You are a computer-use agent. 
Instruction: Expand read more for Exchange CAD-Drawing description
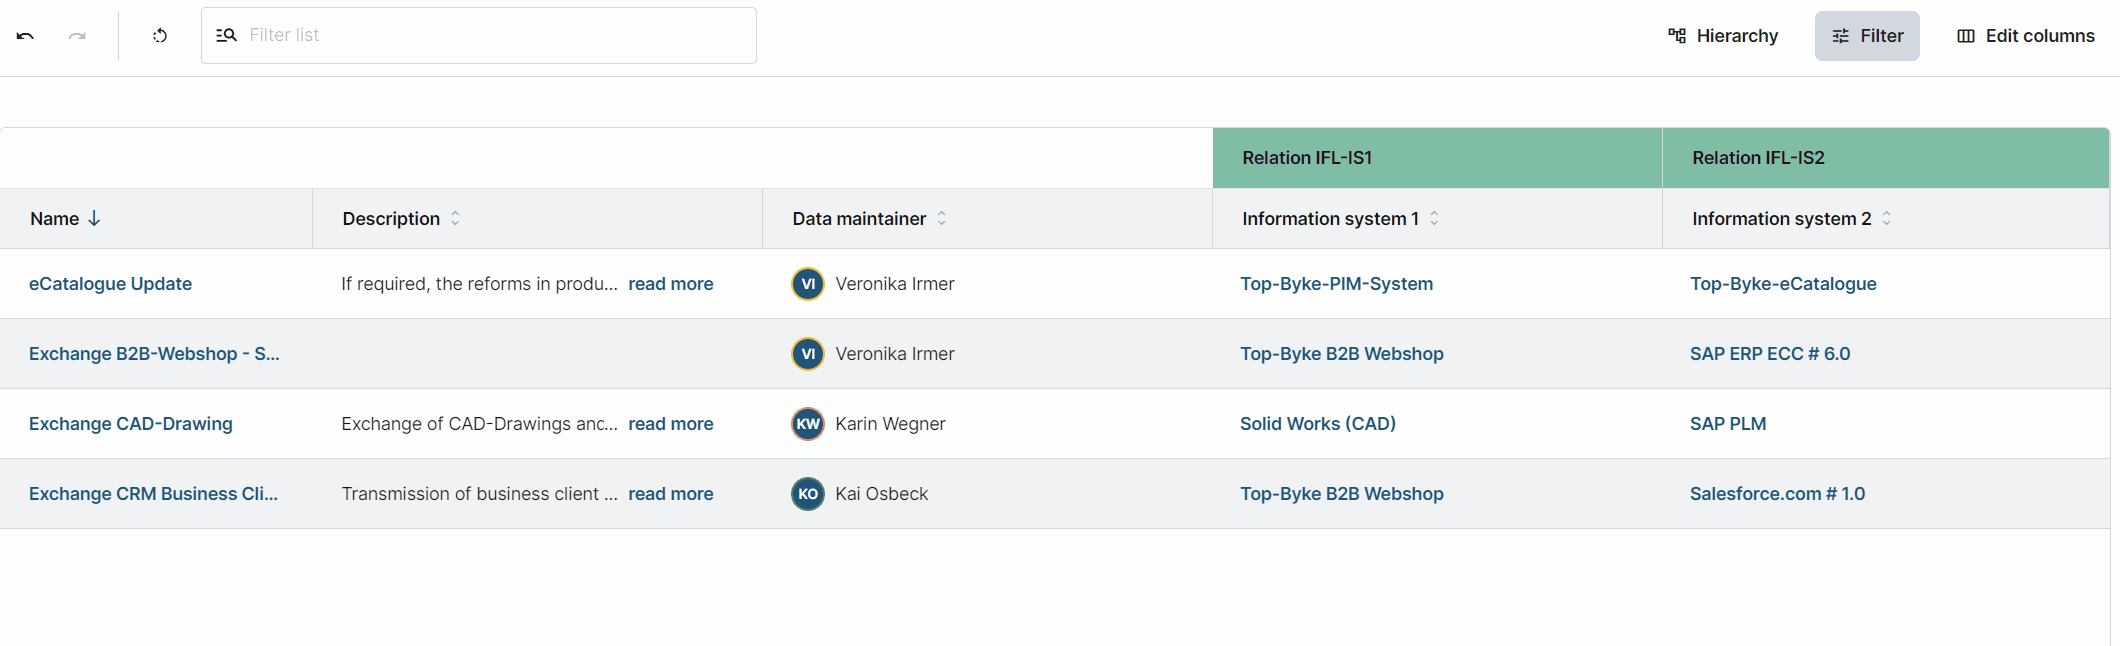coord(670,424)
